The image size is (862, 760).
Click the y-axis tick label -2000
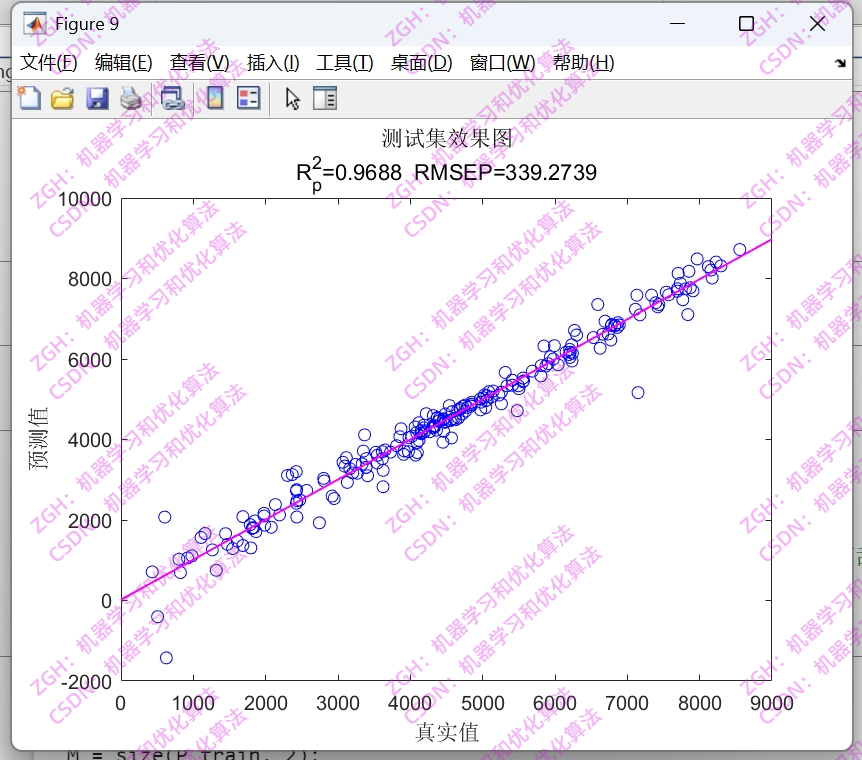click(x=87, y=682)
